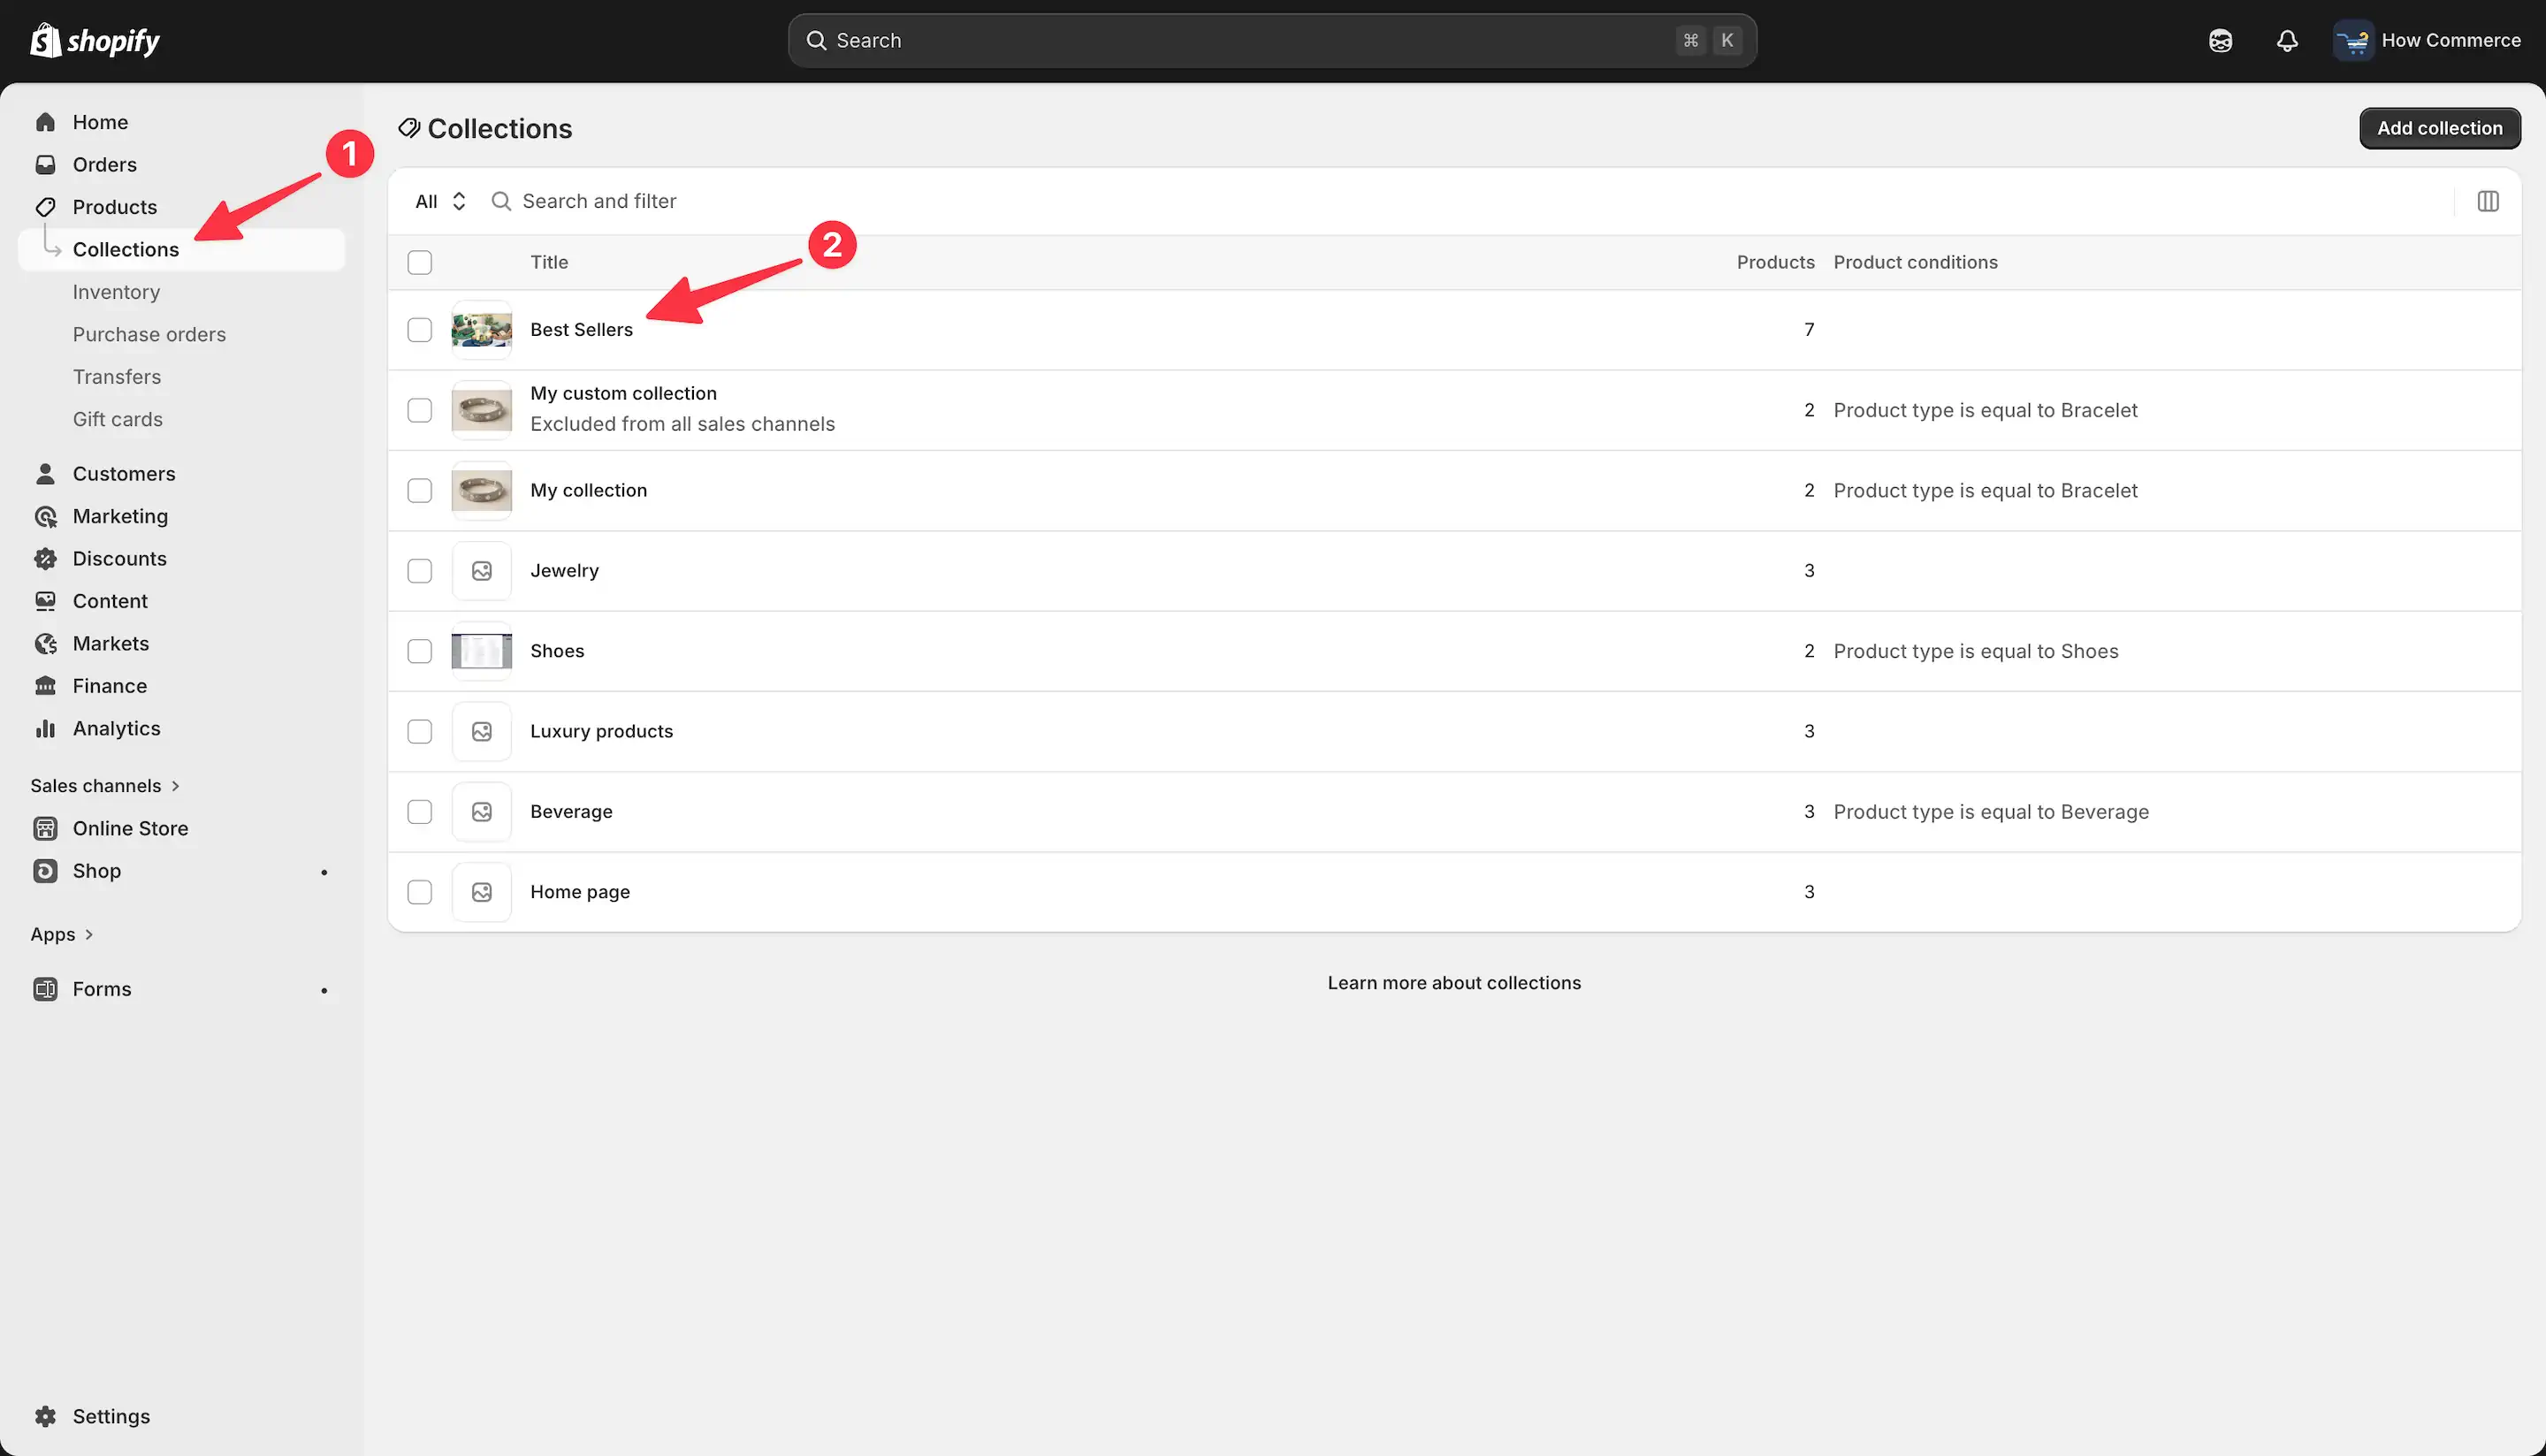2546x1456 pixels.
Task: Check the My custom collection checkbox
Action: click(420, 410)
